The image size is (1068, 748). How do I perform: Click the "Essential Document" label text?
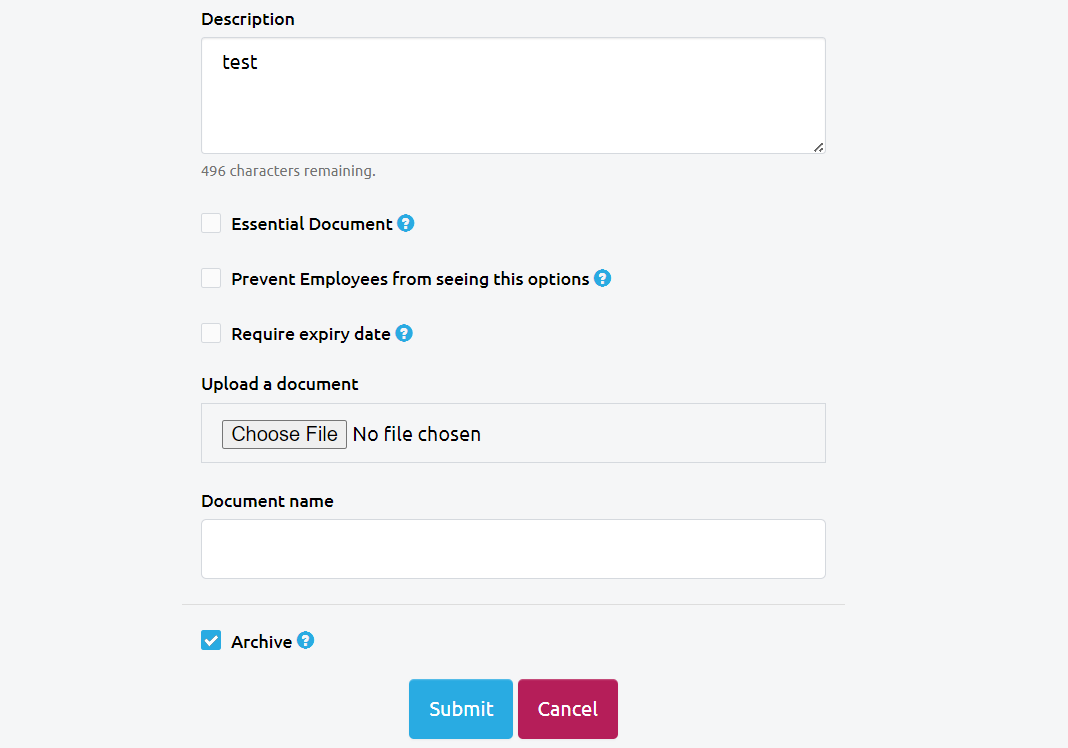click(312, 224)
